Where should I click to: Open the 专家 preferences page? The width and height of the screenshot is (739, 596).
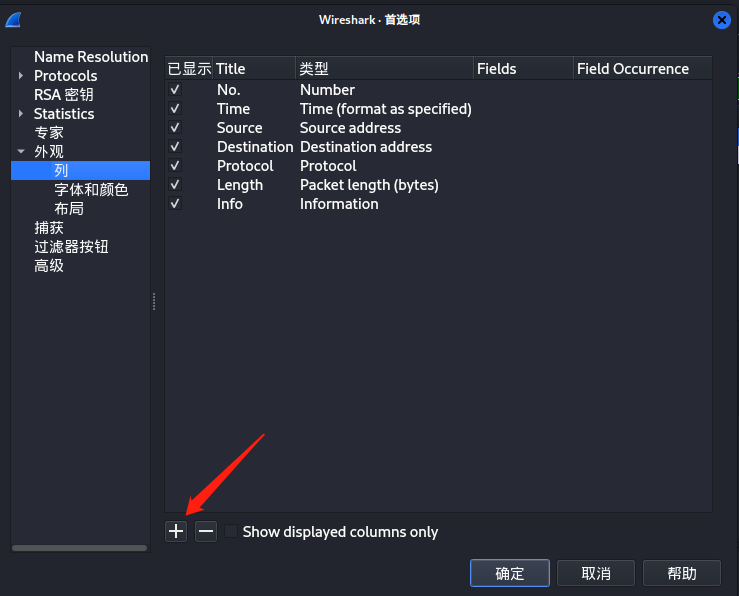pyautogui.click(x=49, y=132)
